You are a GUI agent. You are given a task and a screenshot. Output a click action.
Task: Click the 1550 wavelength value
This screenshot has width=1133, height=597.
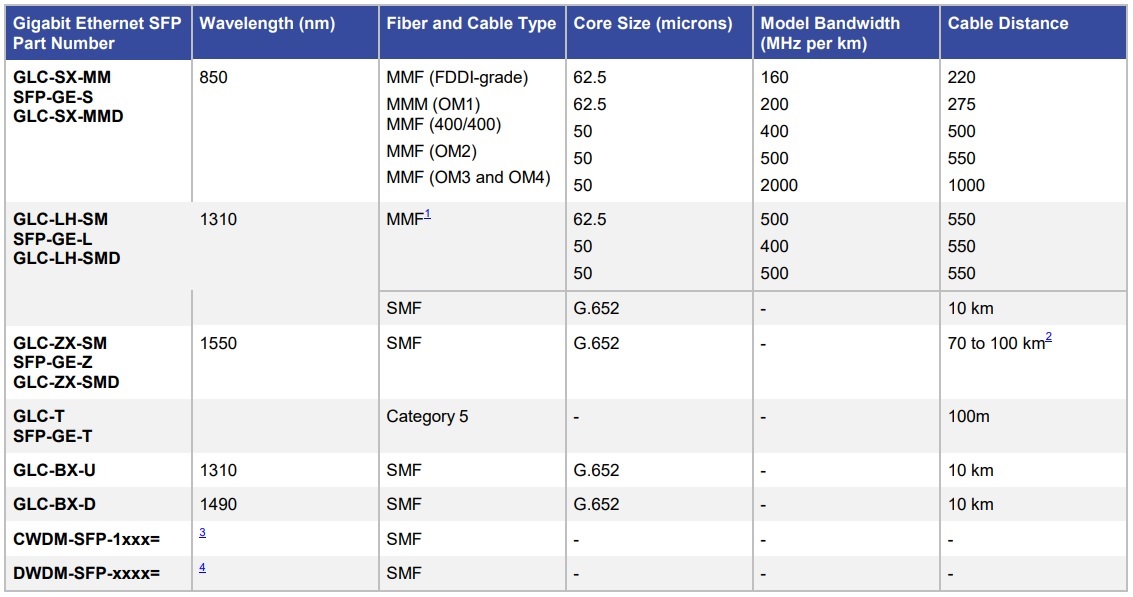coord(218,343)
